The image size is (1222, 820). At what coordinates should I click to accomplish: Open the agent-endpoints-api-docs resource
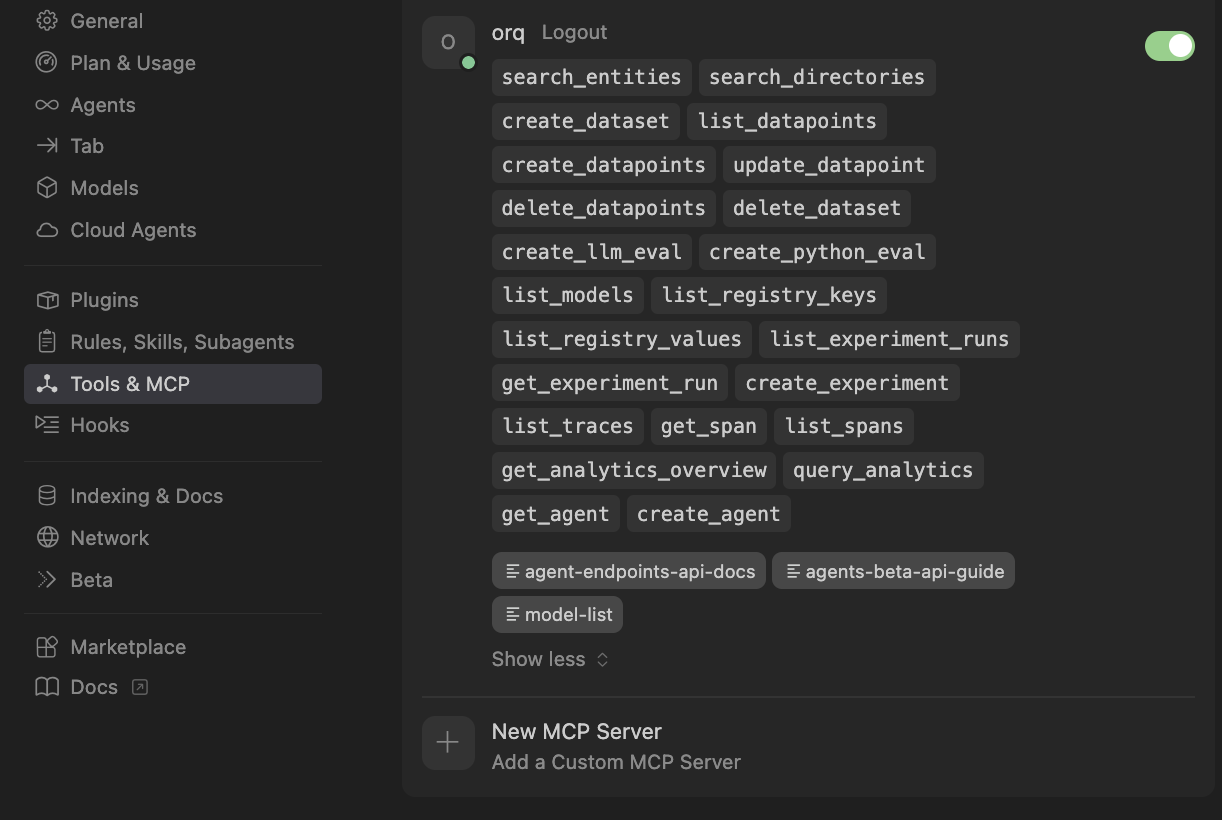coord(628,571)
